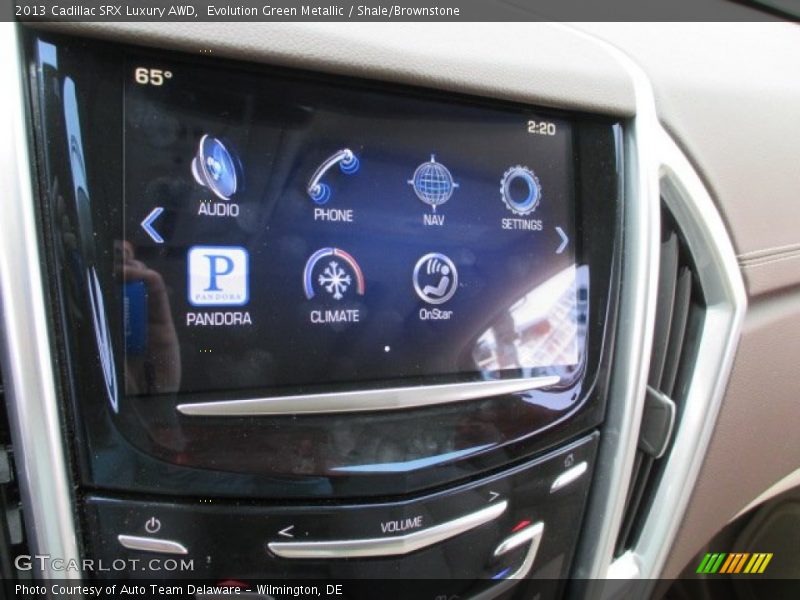Open the Climate control icon
The width and height of the screenshot is (800, 600).
[334, 274]
